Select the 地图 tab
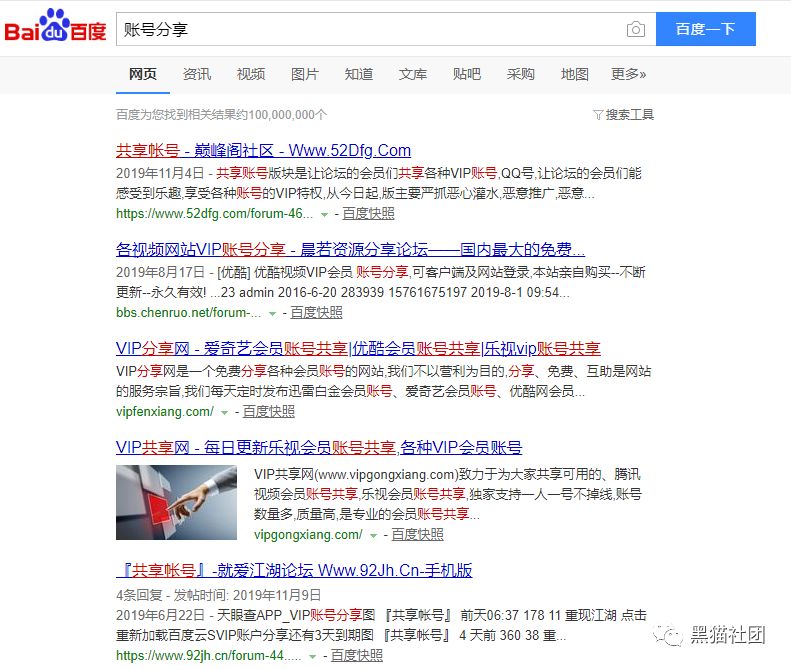 click(575, 74)
